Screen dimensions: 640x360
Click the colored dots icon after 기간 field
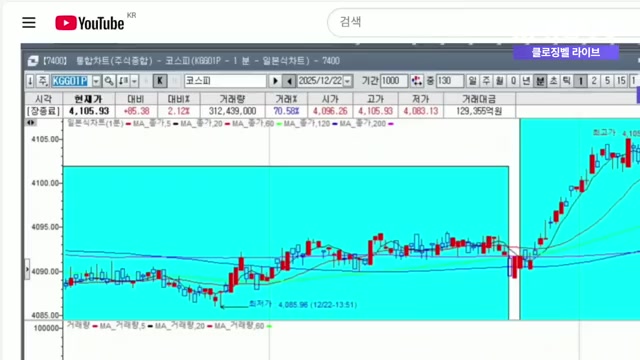tap(417, 81)
